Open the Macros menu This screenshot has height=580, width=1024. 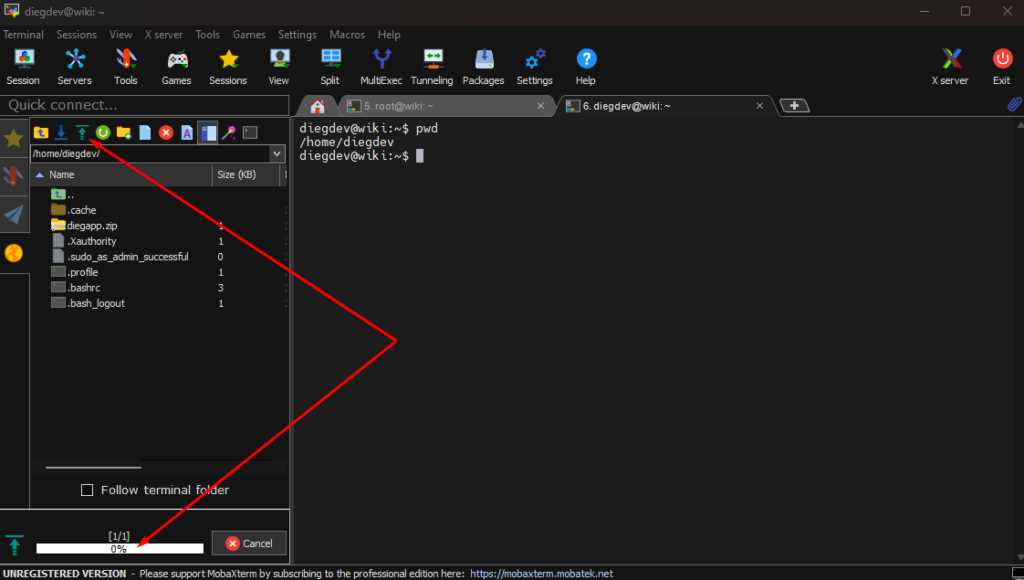347,35
